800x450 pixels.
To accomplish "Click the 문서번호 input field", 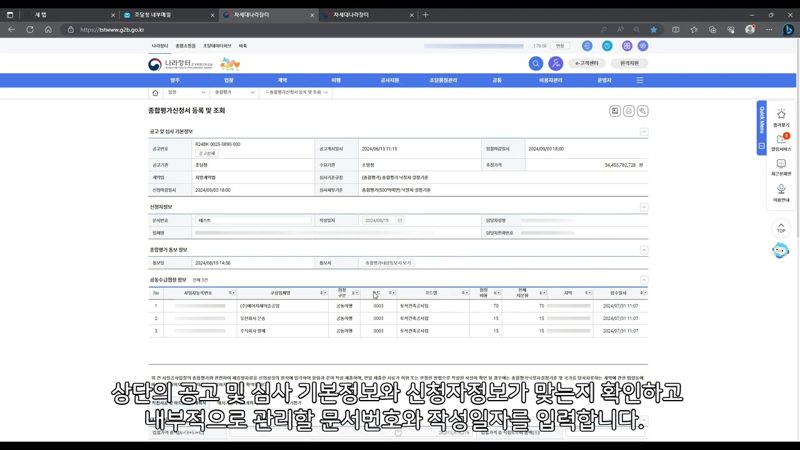I will pos(254,220).
